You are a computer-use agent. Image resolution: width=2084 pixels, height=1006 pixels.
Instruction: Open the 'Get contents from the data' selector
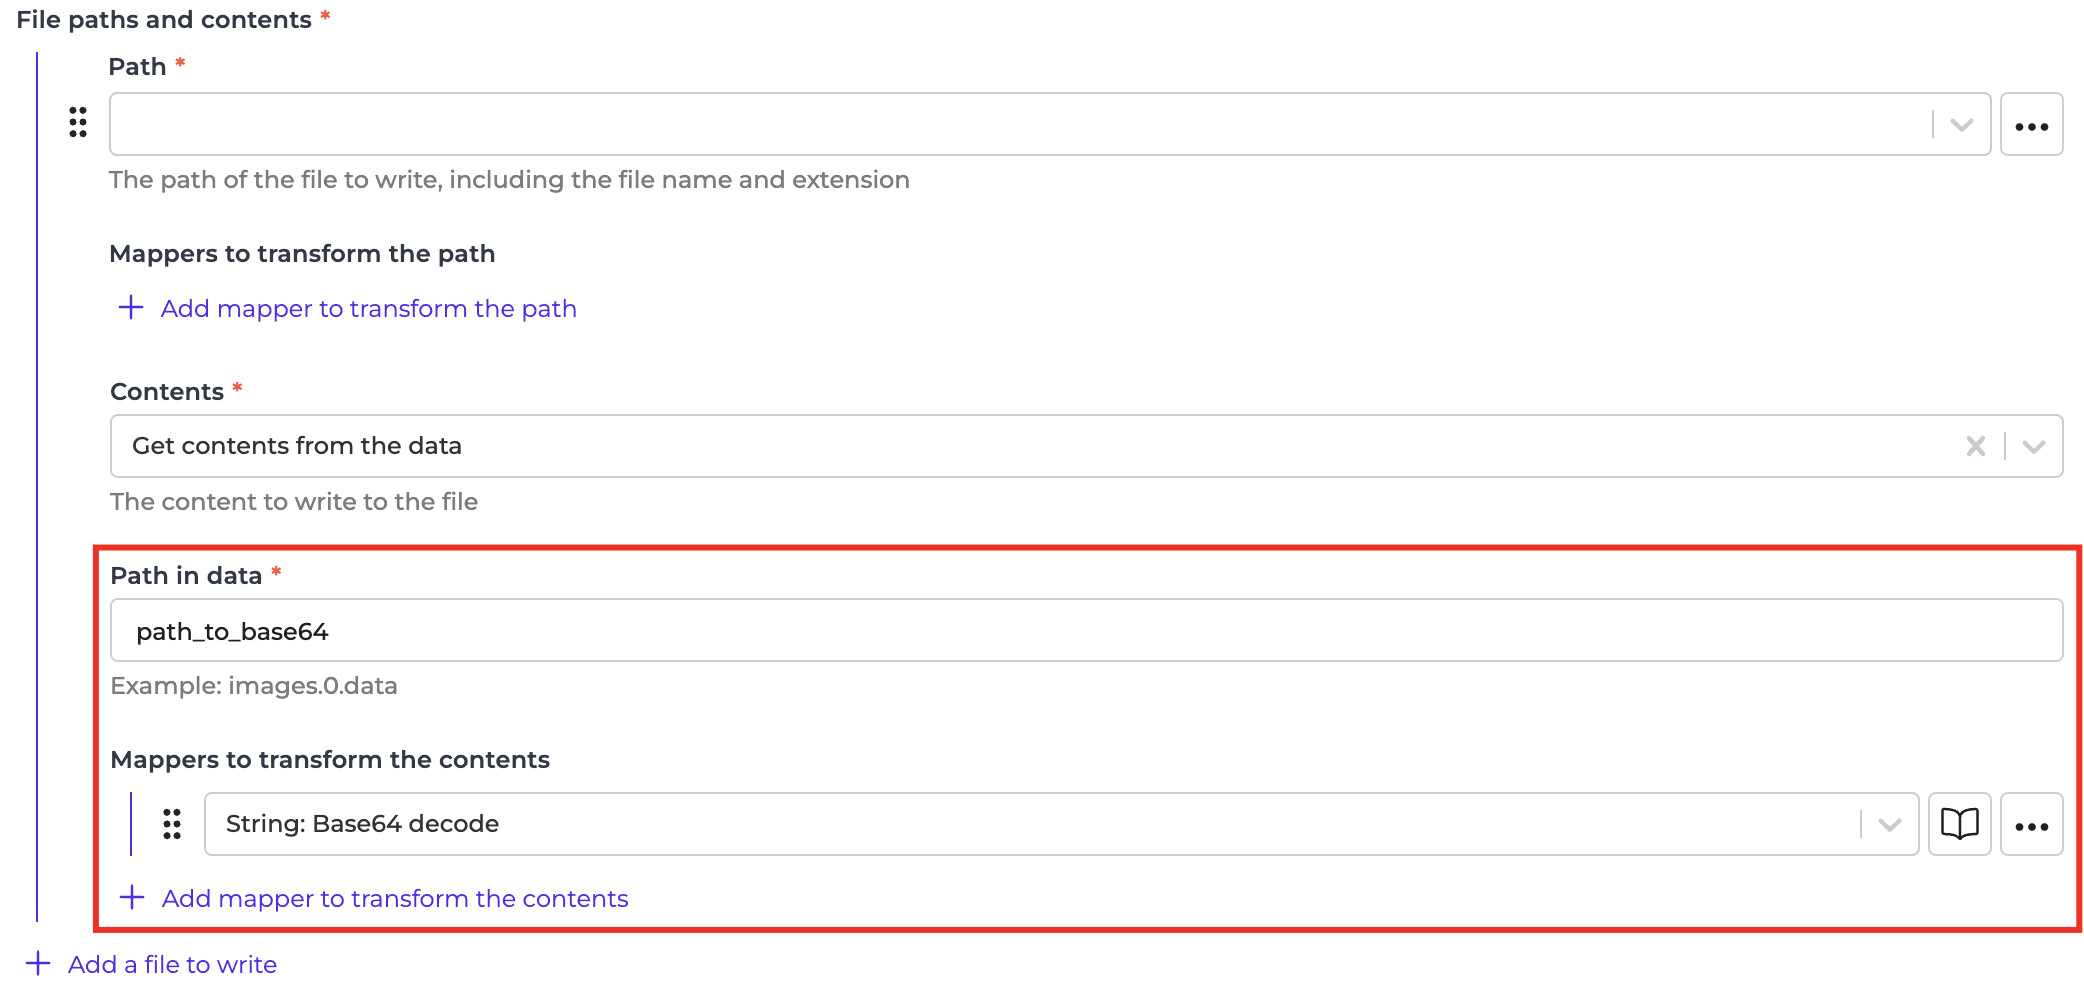click(x=1000, y=446)
